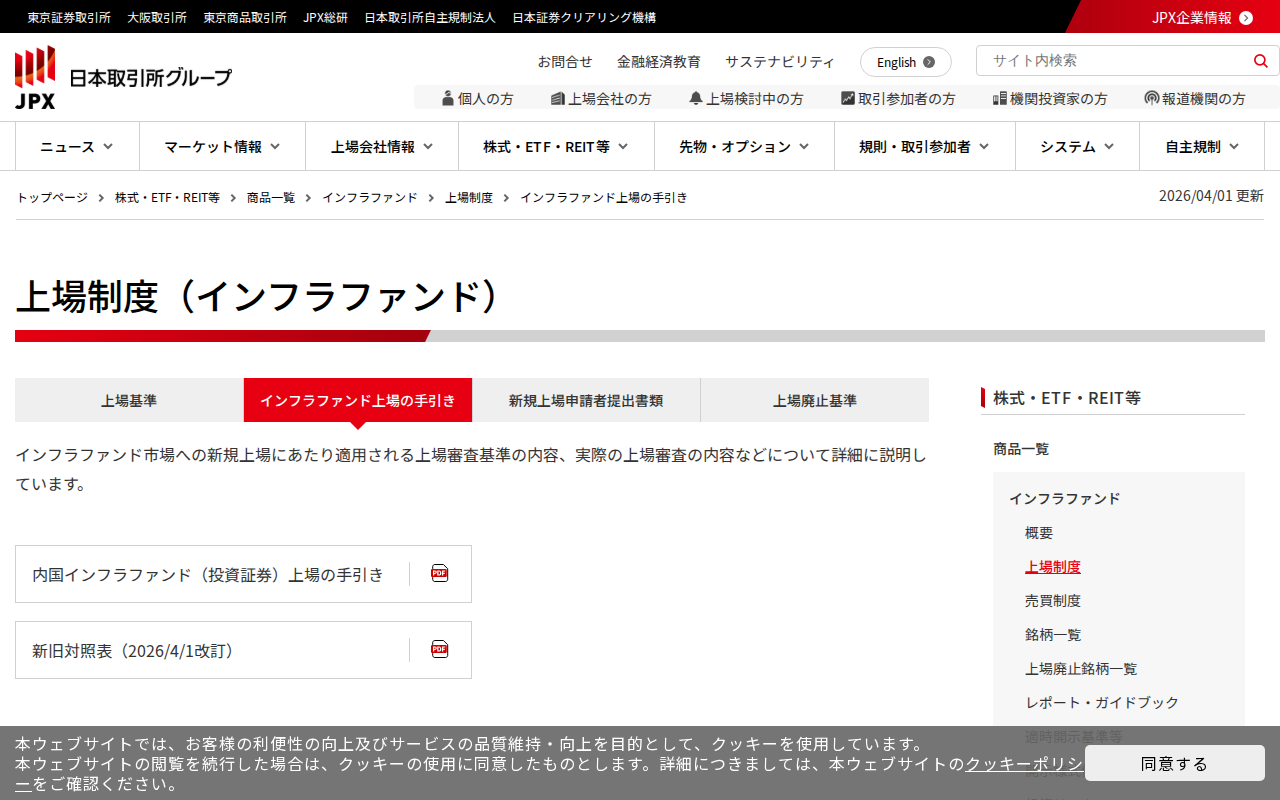The height and width of the screenshot is (800, 1280).
Task: Expand the マーケット情報 menu
Action: tap(222, 146)
